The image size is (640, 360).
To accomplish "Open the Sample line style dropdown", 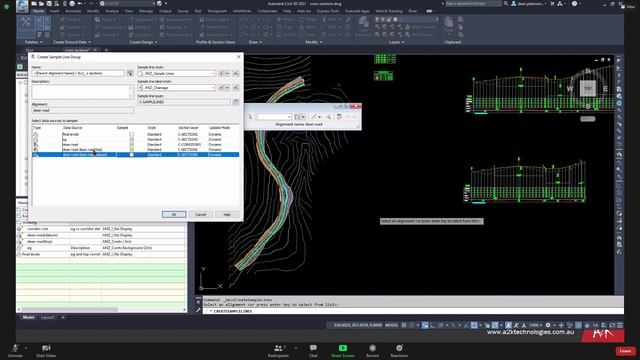I will 213,73.
